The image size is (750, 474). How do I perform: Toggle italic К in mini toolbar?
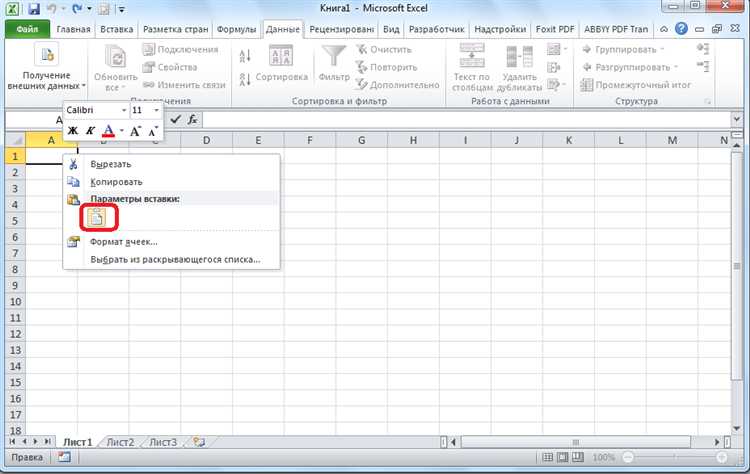click(90, 130)
